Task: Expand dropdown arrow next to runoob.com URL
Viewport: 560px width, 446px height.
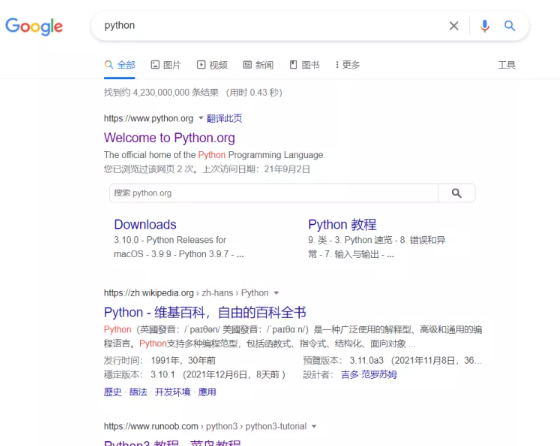Action: 314,426
